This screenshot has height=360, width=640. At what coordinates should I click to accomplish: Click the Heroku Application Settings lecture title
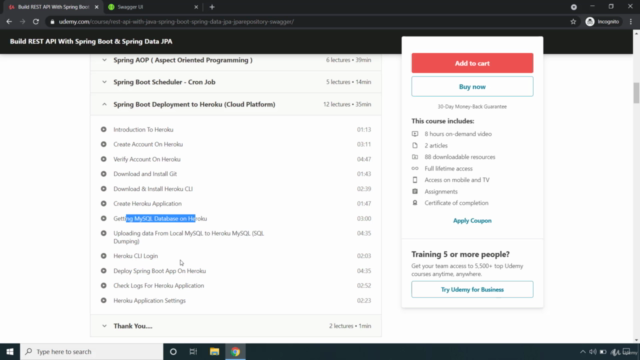tap(149, 300)
